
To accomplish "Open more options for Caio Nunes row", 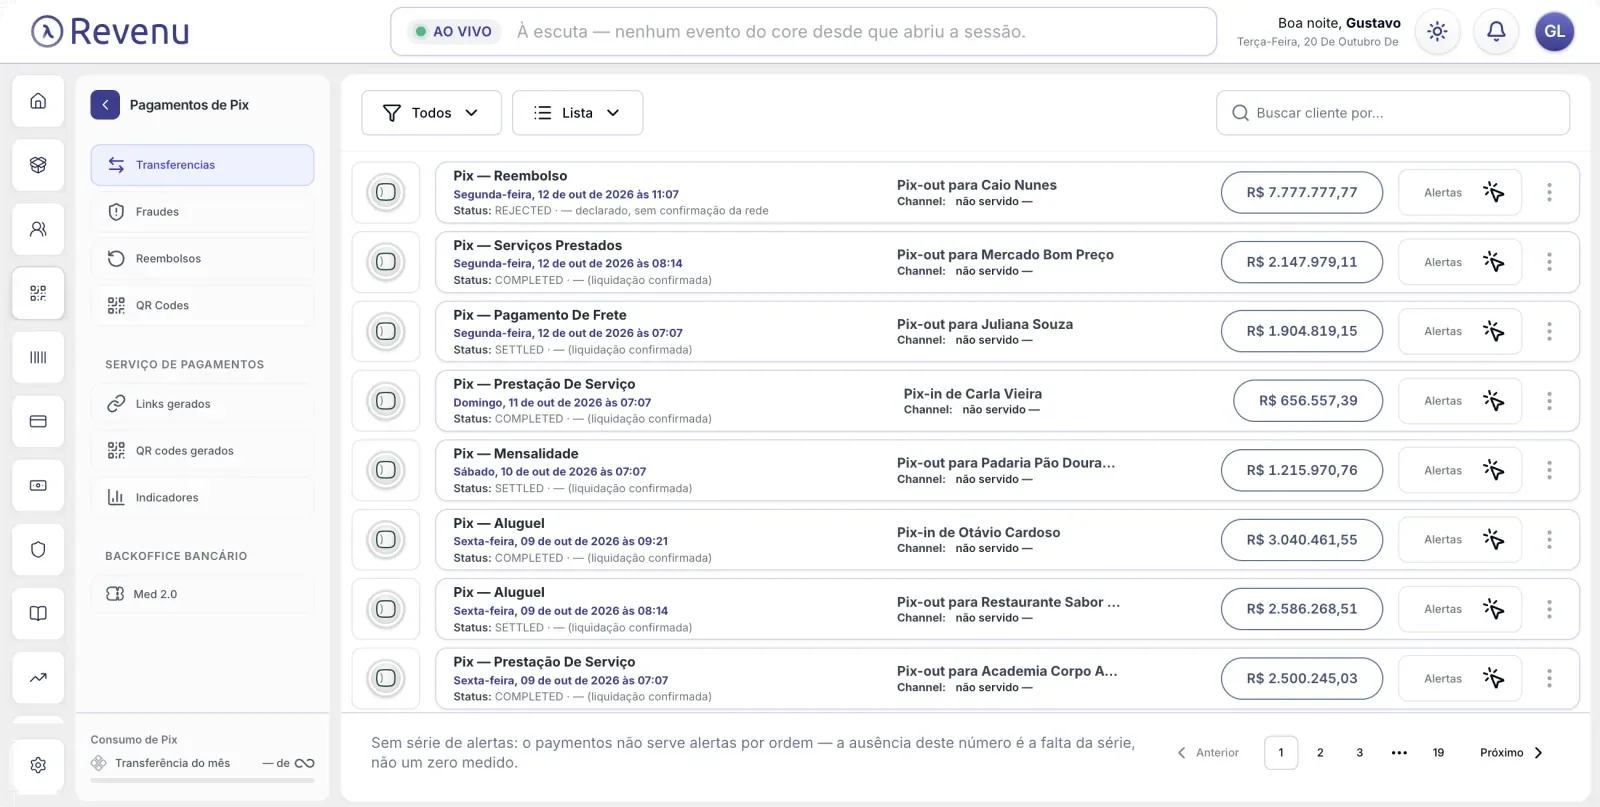I will [x=1549, y=192].
